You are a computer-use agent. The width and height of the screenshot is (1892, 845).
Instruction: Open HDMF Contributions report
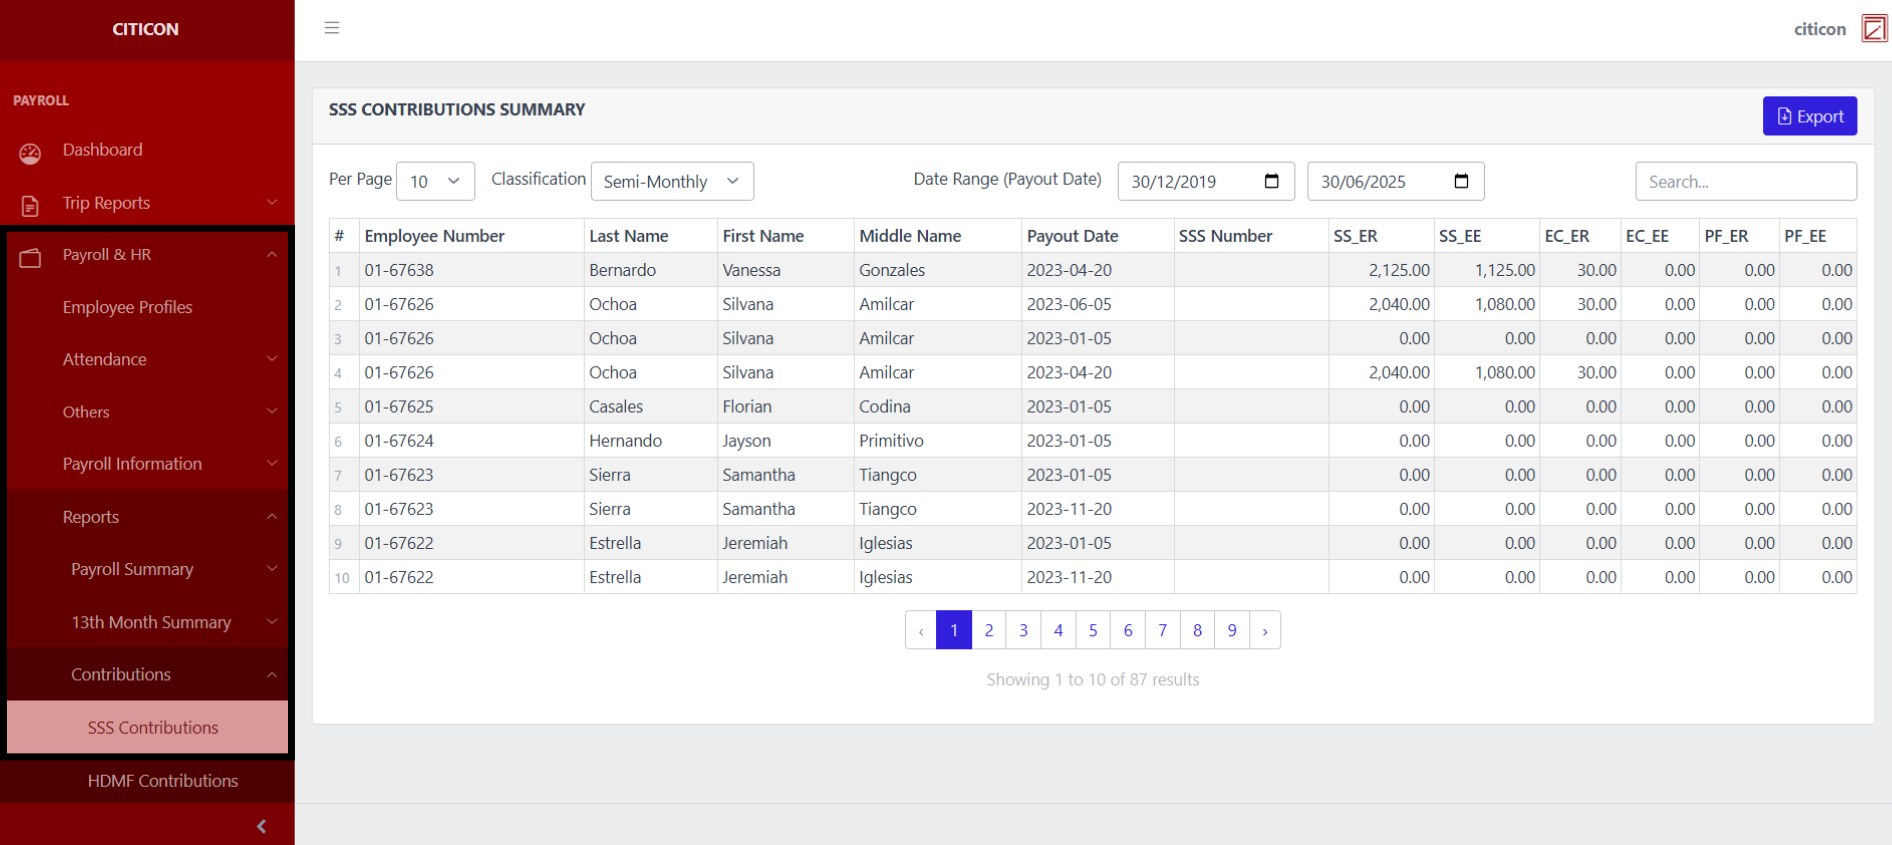coord(162,781)
